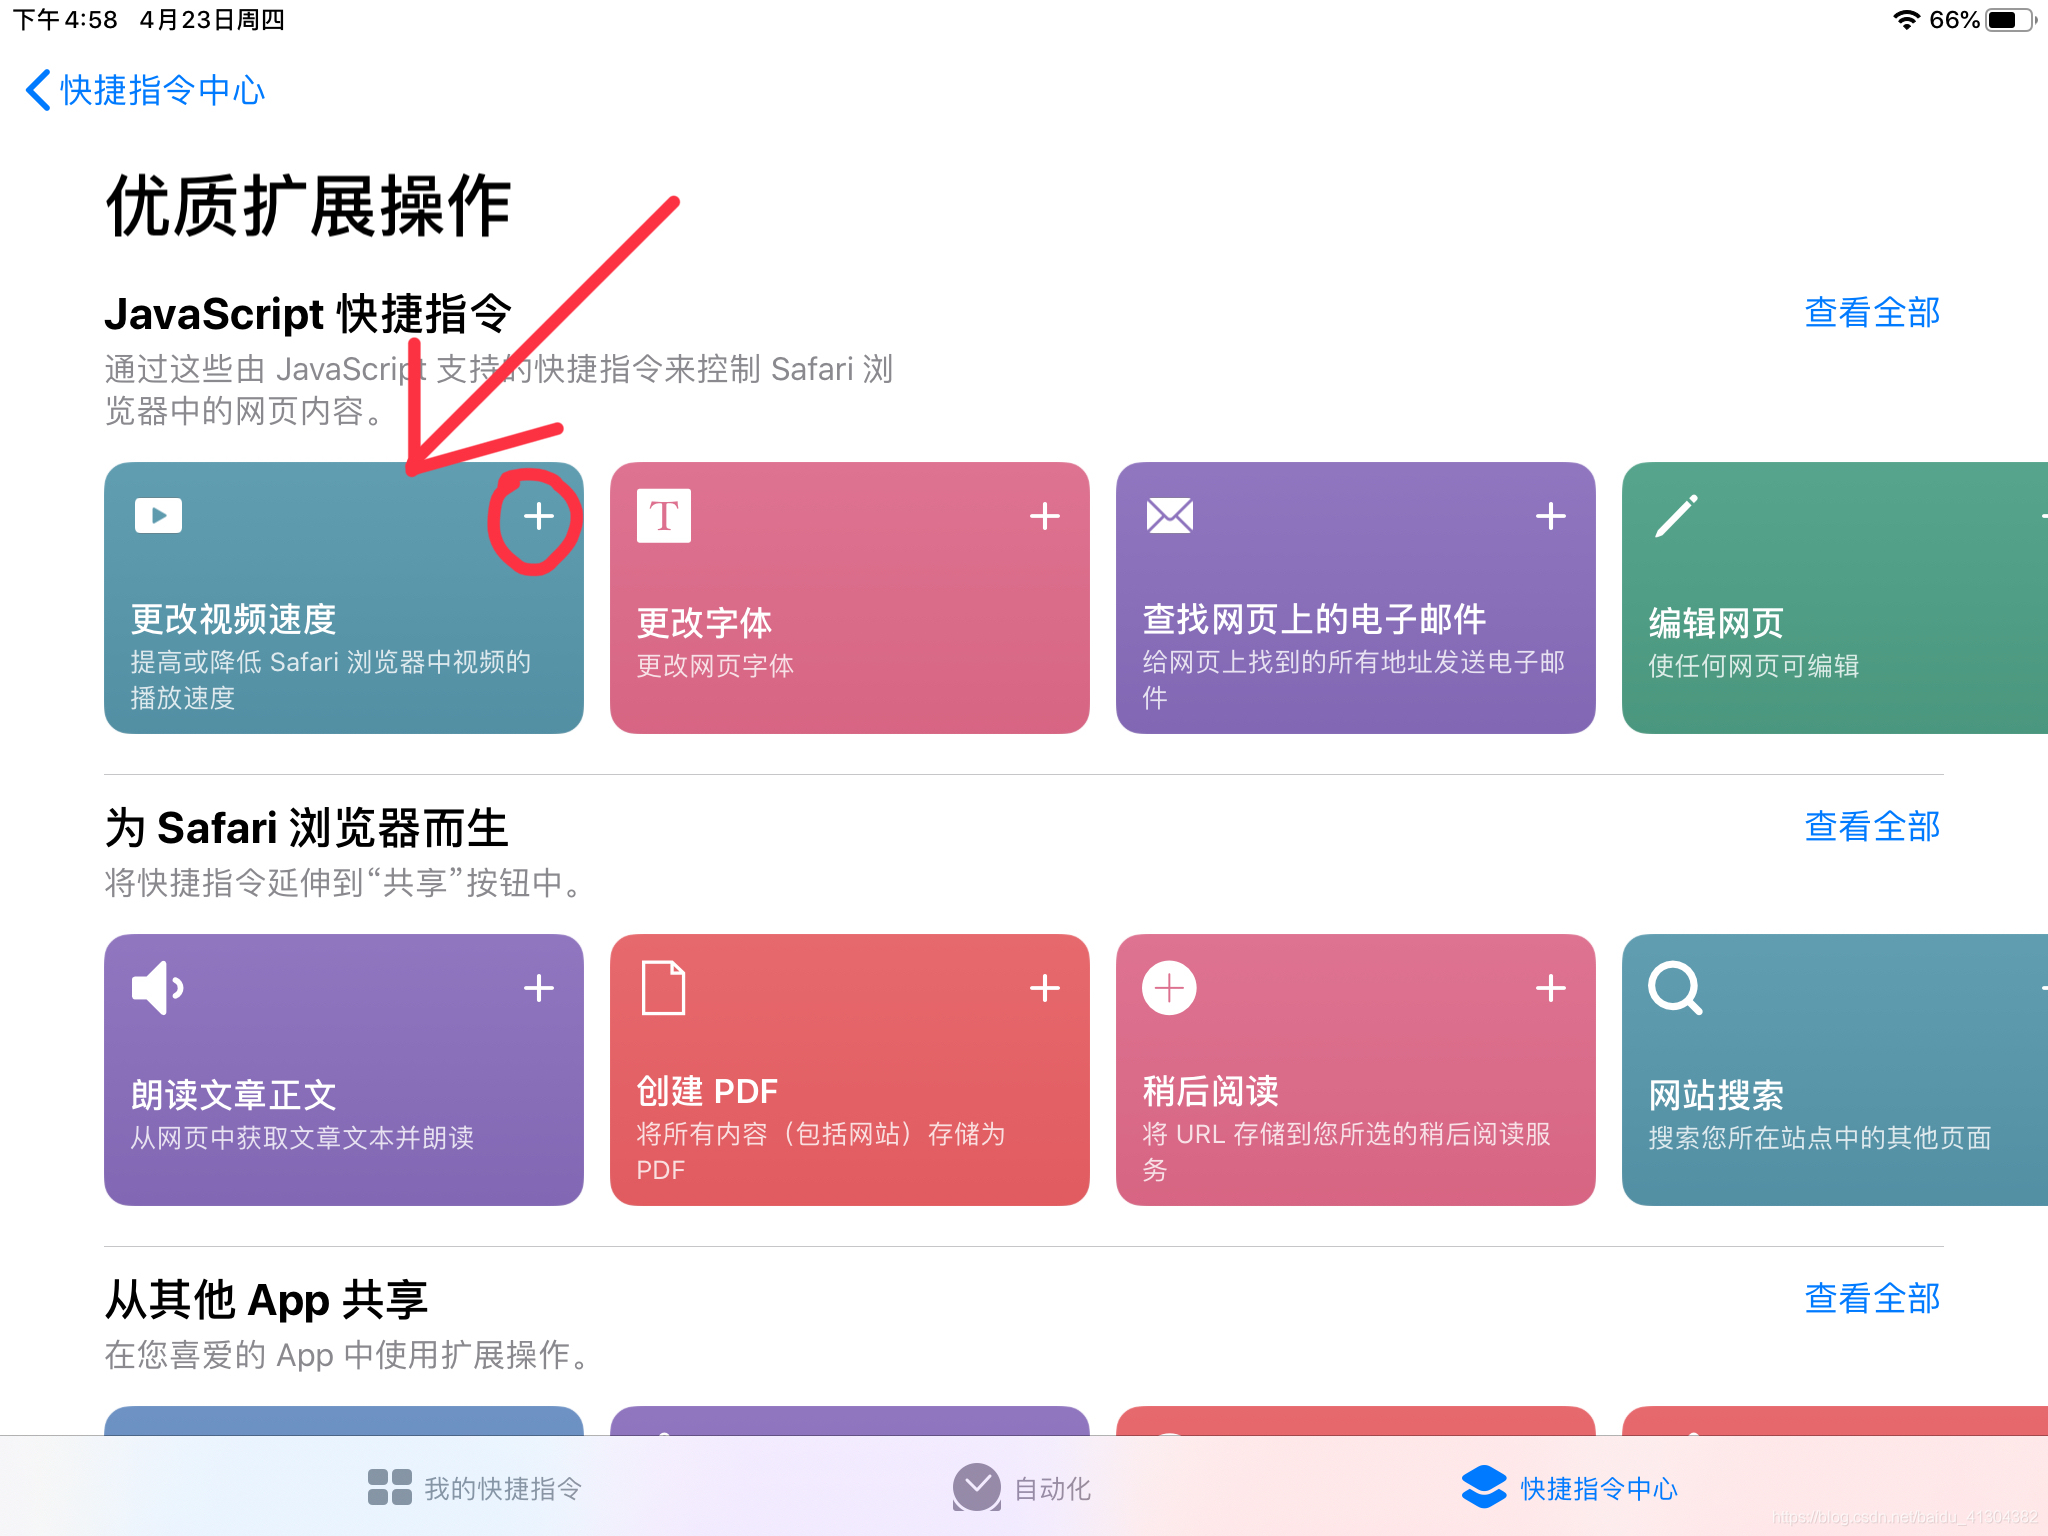Tap the document icon on 创建 PDF
Screen dimensions: 2048x1536
(664, 988)
